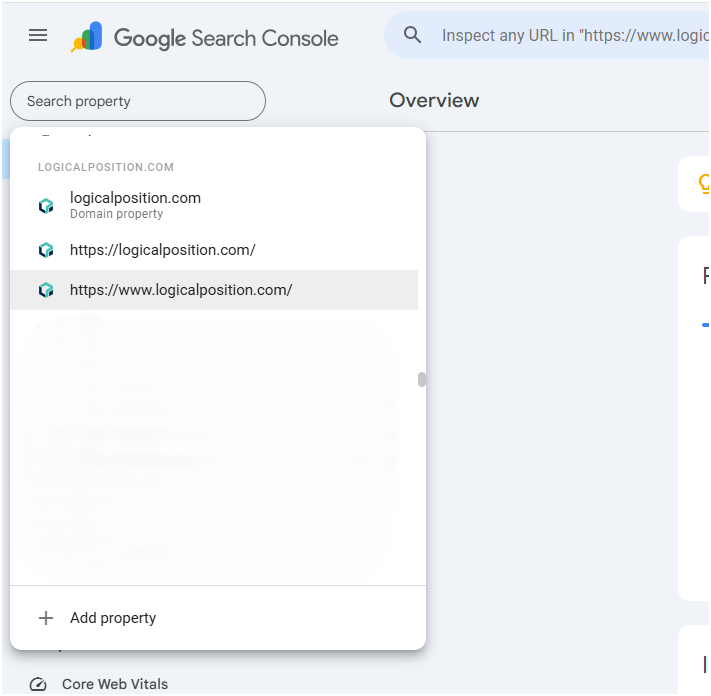Click the favicon beside logicalposition.com domain property
The width and height of the screenshot is (711, 696).
[x=46, y=206]
